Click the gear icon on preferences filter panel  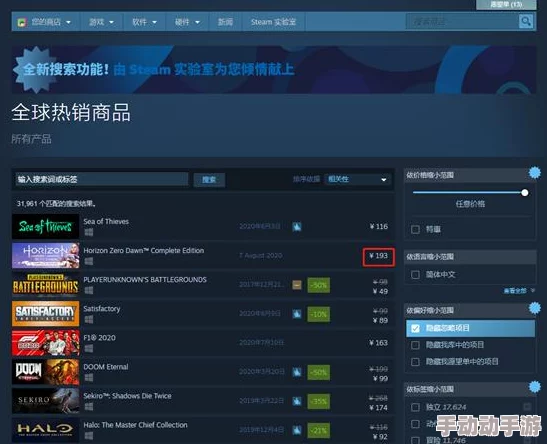[x=534, y=308]
